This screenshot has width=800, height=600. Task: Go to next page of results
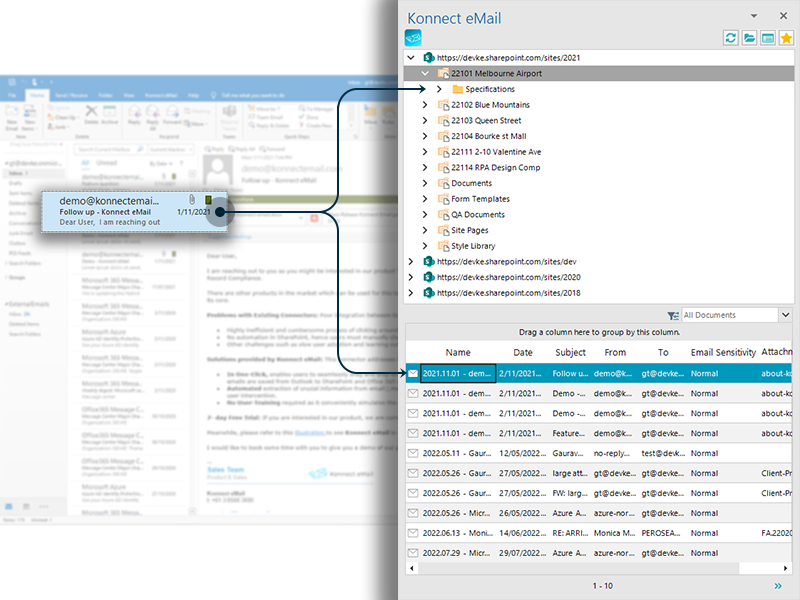tap(778, 586)
